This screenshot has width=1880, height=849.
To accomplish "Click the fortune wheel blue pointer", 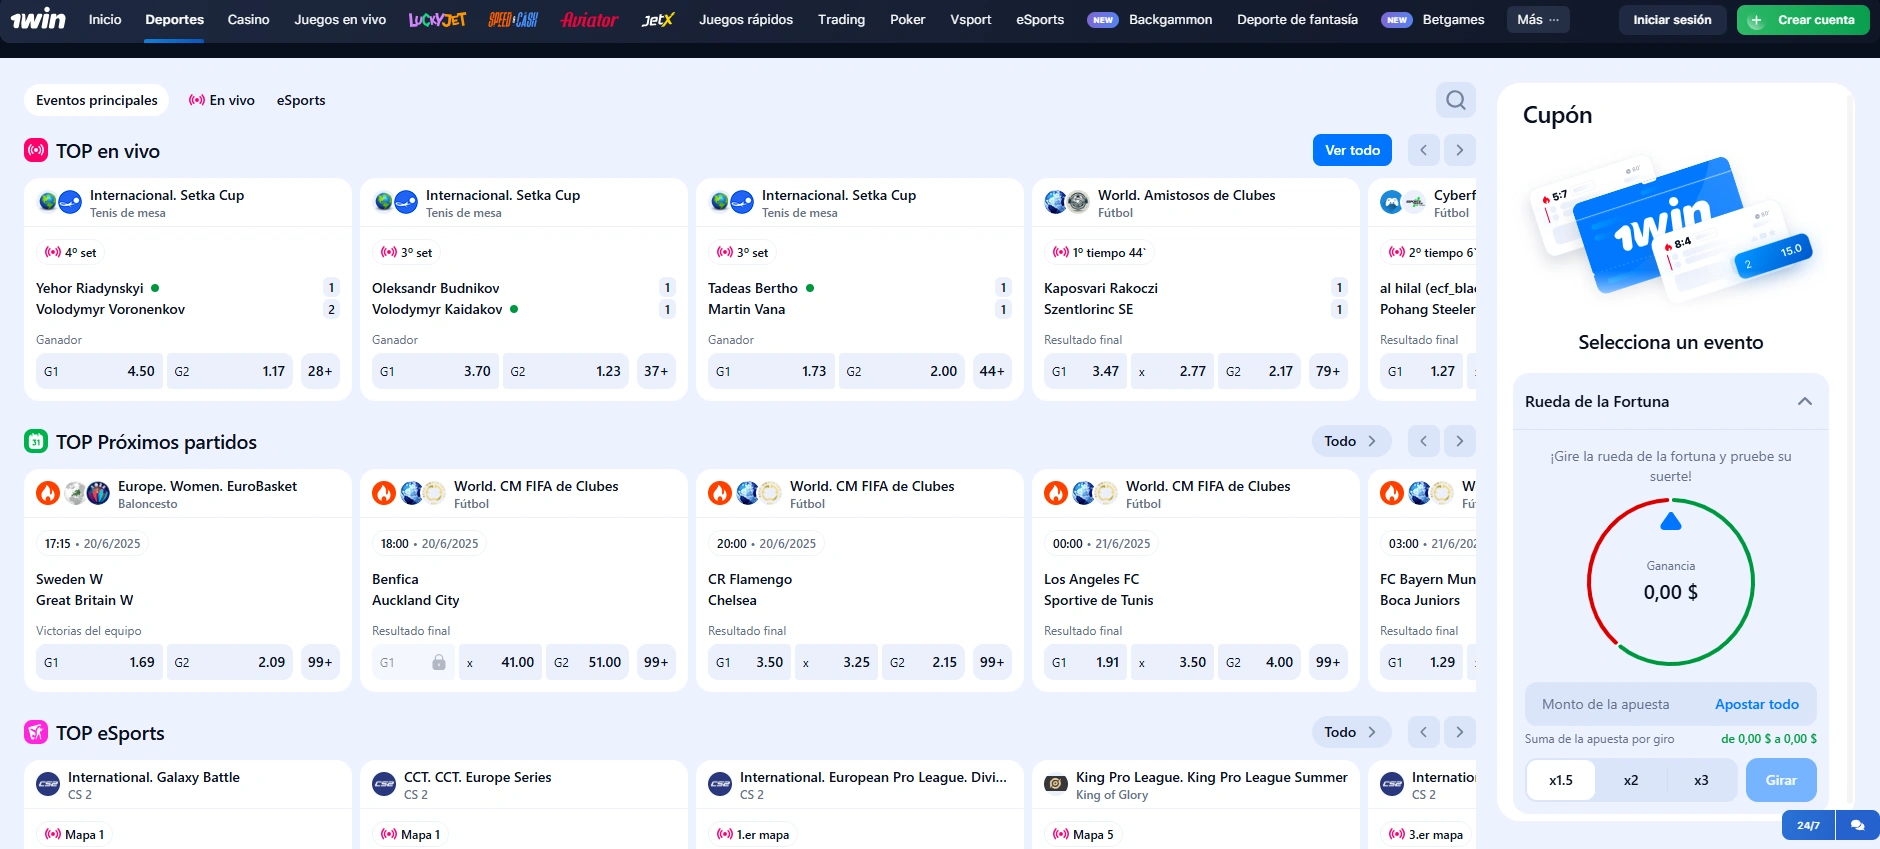I will click(1671, 521).
